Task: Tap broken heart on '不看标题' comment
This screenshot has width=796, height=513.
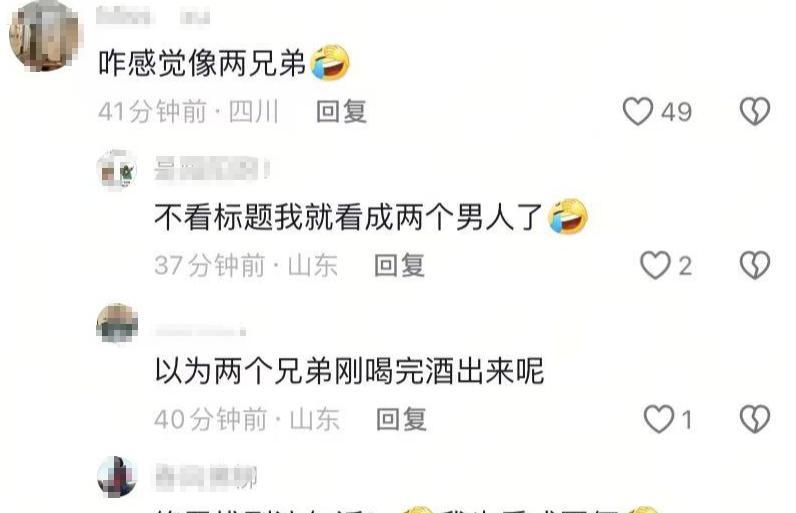Action: [x=754, y=265]
